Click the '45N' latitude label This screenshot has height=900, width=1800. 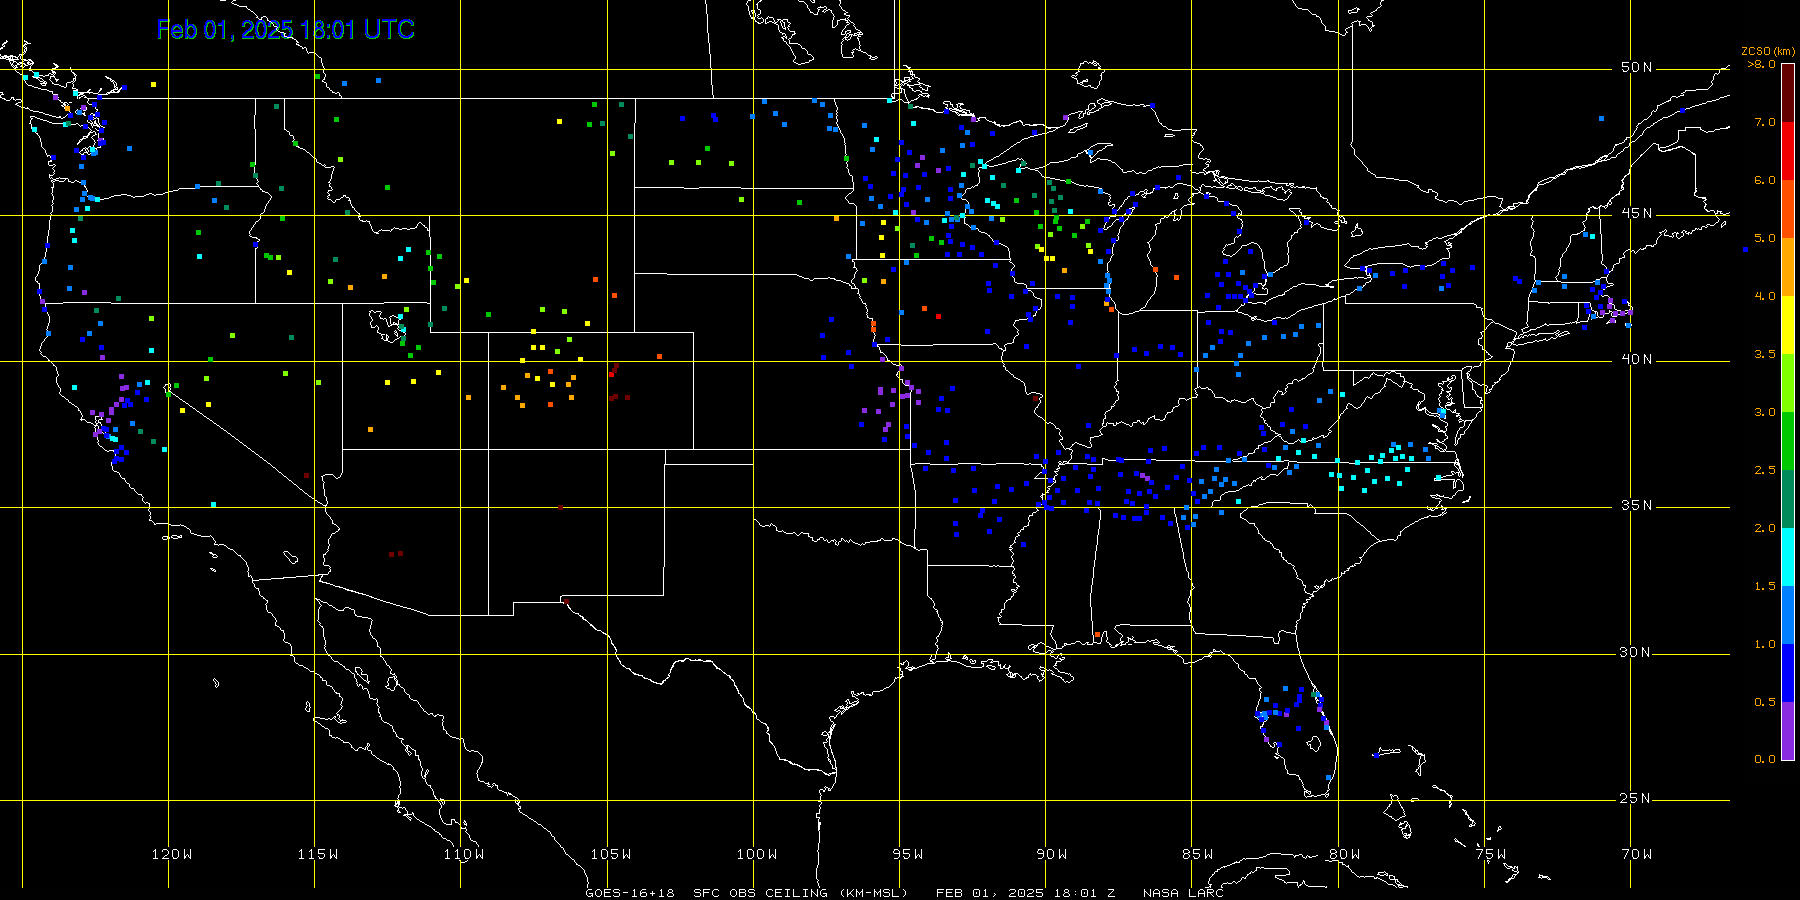click(x=1637, y=213)
